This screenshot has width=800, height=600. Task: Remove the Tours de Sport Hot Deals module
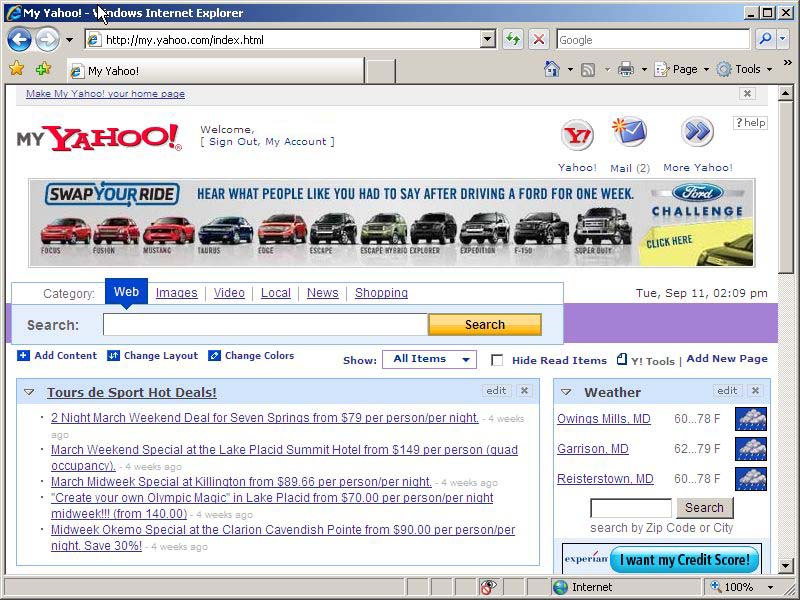524,390
